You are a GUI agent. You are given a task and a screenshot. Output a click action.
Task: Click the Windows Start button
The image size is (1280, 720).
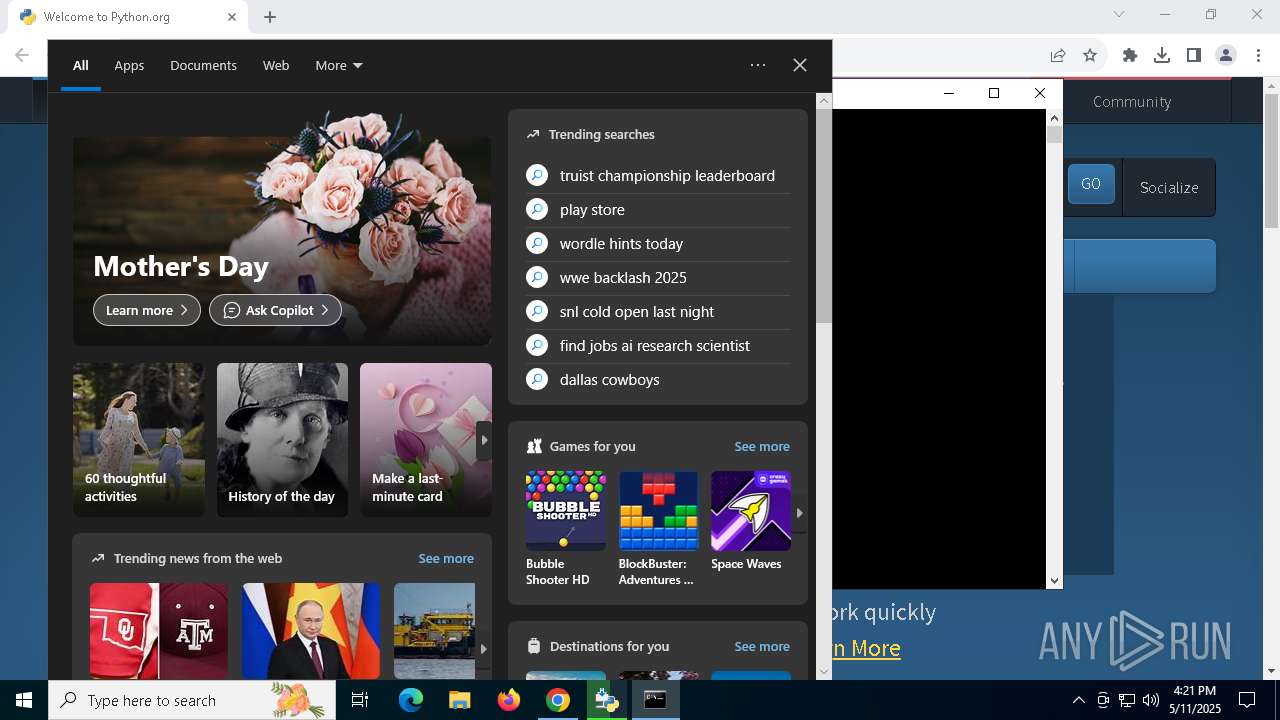point(24,701)
